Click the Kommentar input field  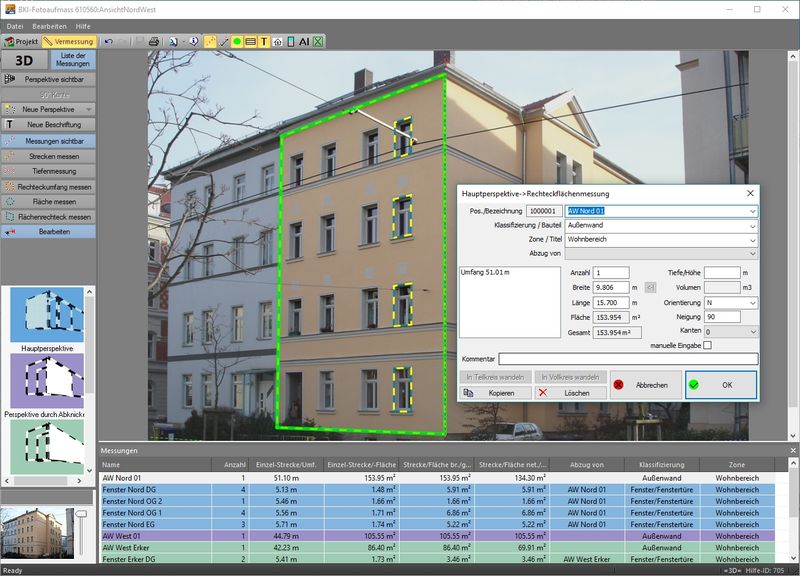[628, 359]
